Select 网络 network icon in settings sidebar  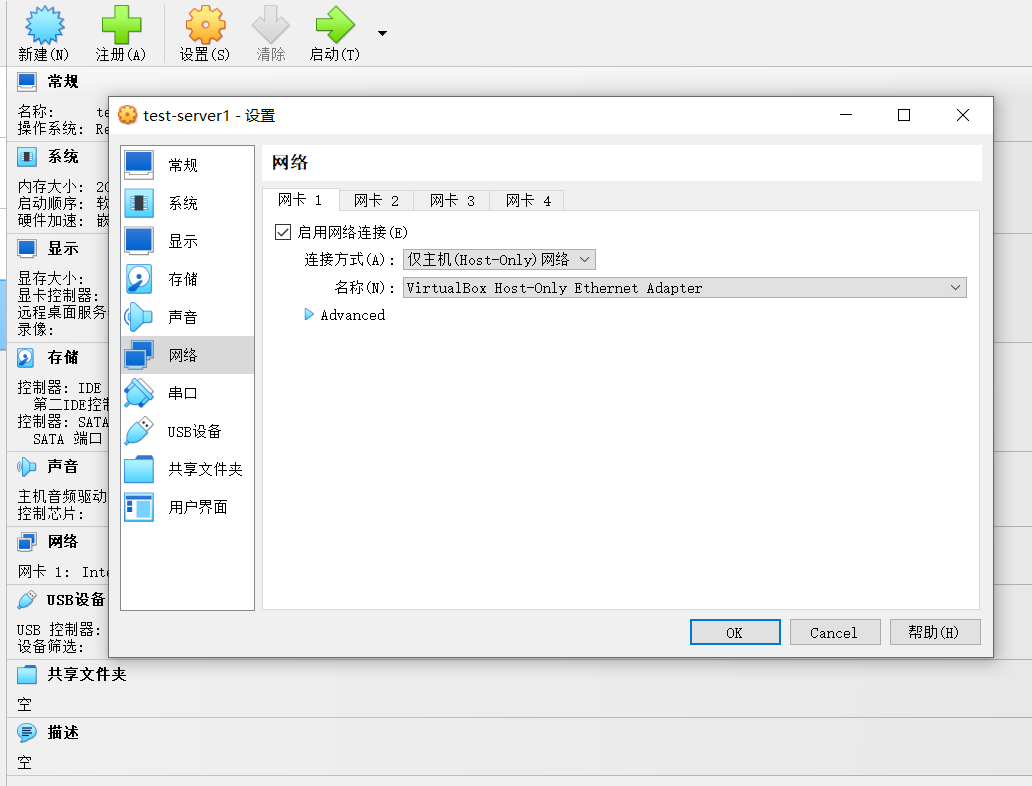(x=139, y=355)
